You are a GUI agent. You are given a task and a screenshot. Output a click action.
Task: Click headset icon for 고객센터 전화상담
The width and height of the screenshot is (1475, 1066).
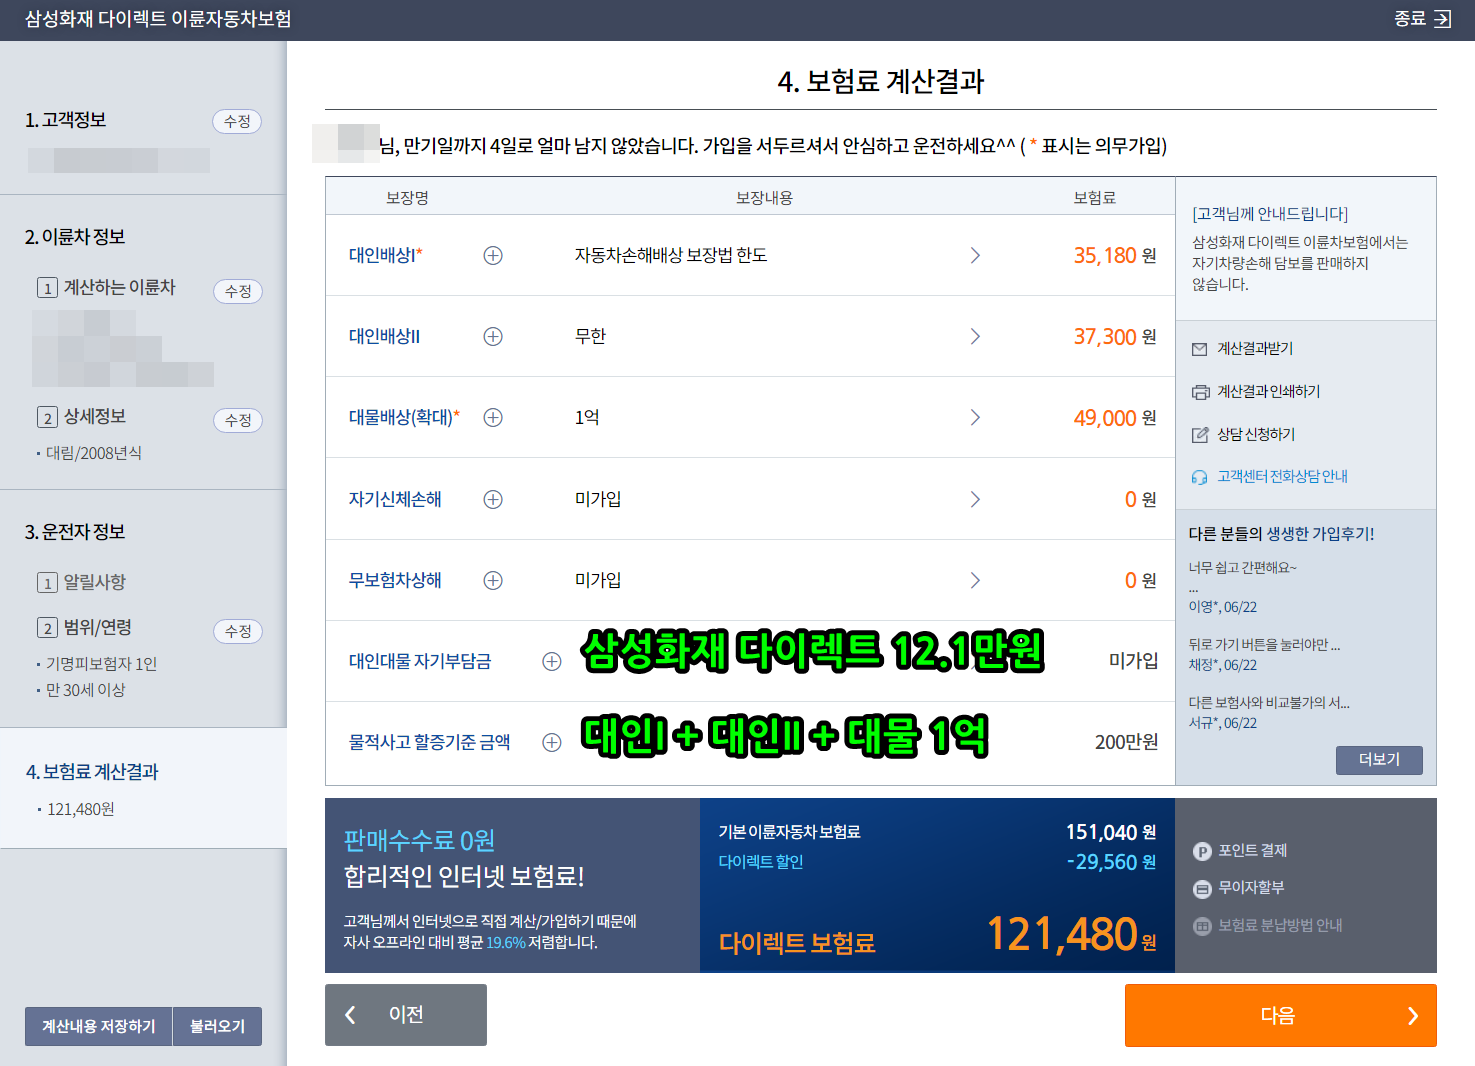[x=1200, y=477]
